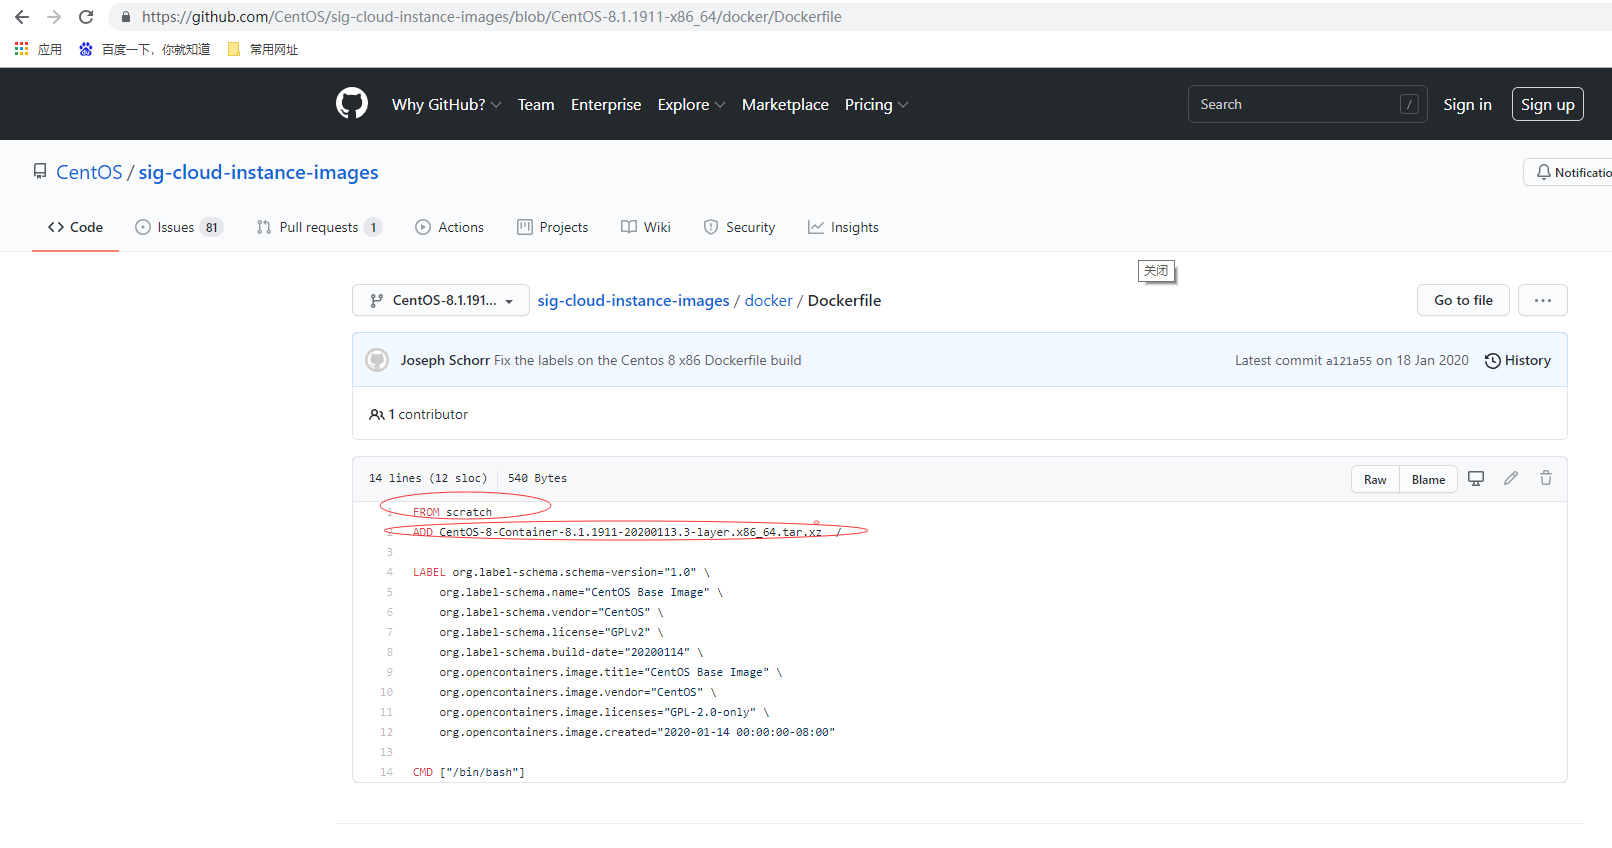Open the CentOS-8.1.191... branch selector
Viewport: 1612px width, 848px height.
[x=441, y=300]
